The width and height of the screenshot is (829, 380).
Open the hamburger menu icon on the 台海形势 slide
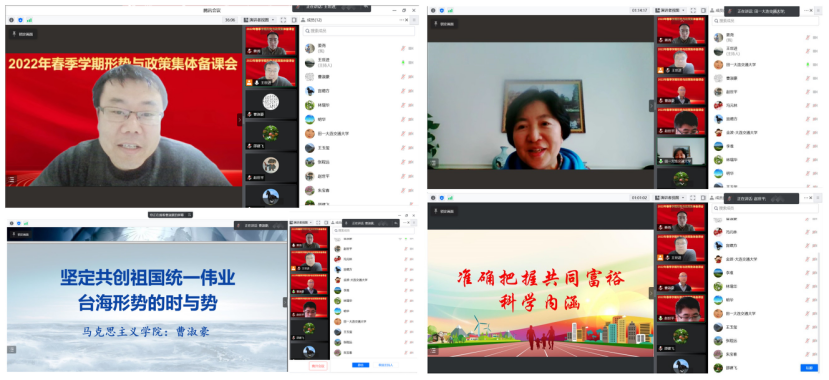(11, 349)
